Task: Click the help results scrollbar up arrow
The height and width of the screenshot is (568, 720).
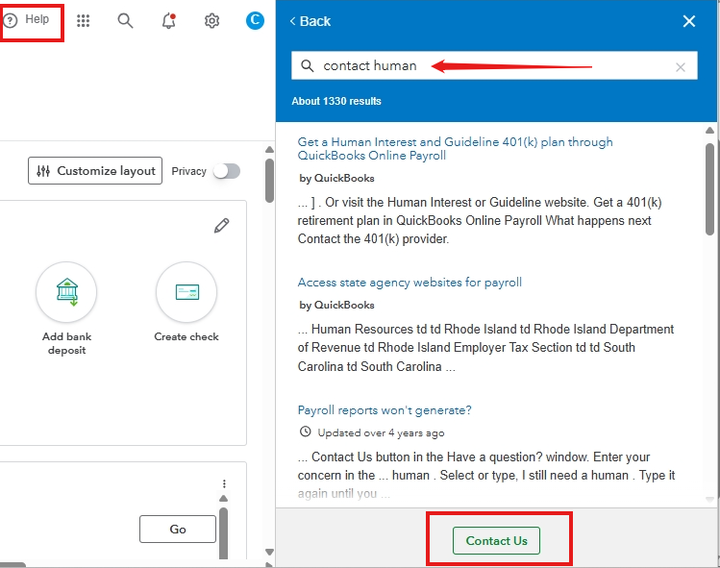Action: tap(709, 130)
